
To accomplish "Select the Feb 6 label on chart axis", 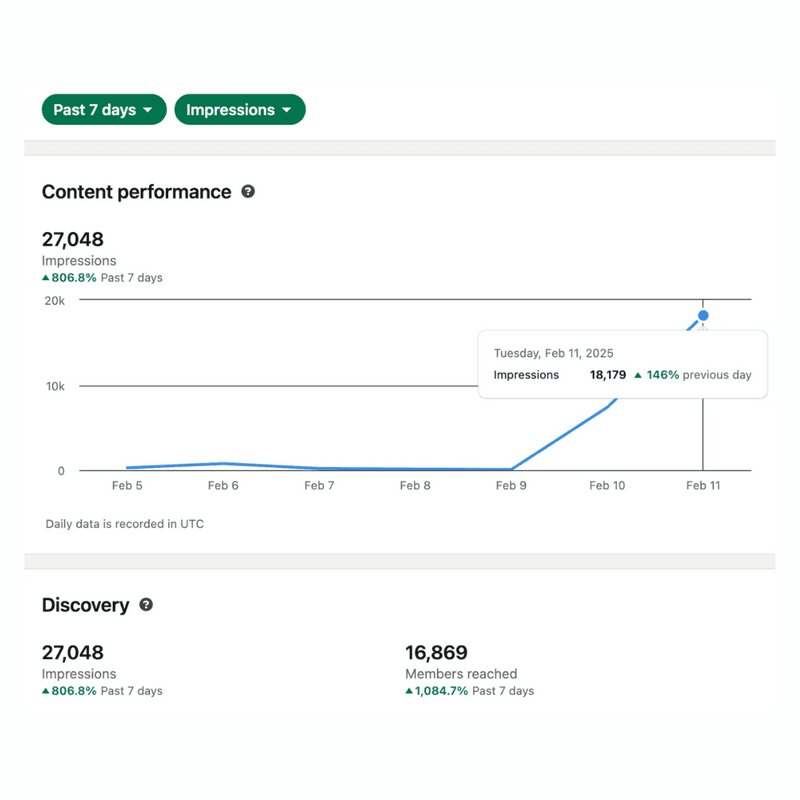I will click(x=223, y=486).
